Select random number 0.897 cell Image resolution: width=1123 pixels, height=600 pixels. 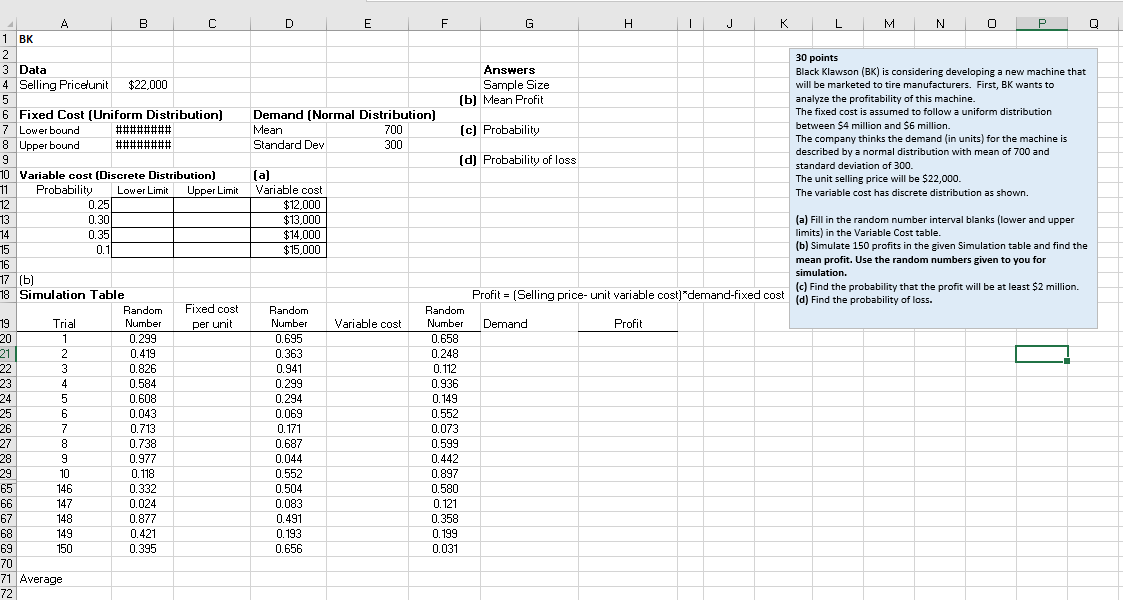(x=445, y=474)
